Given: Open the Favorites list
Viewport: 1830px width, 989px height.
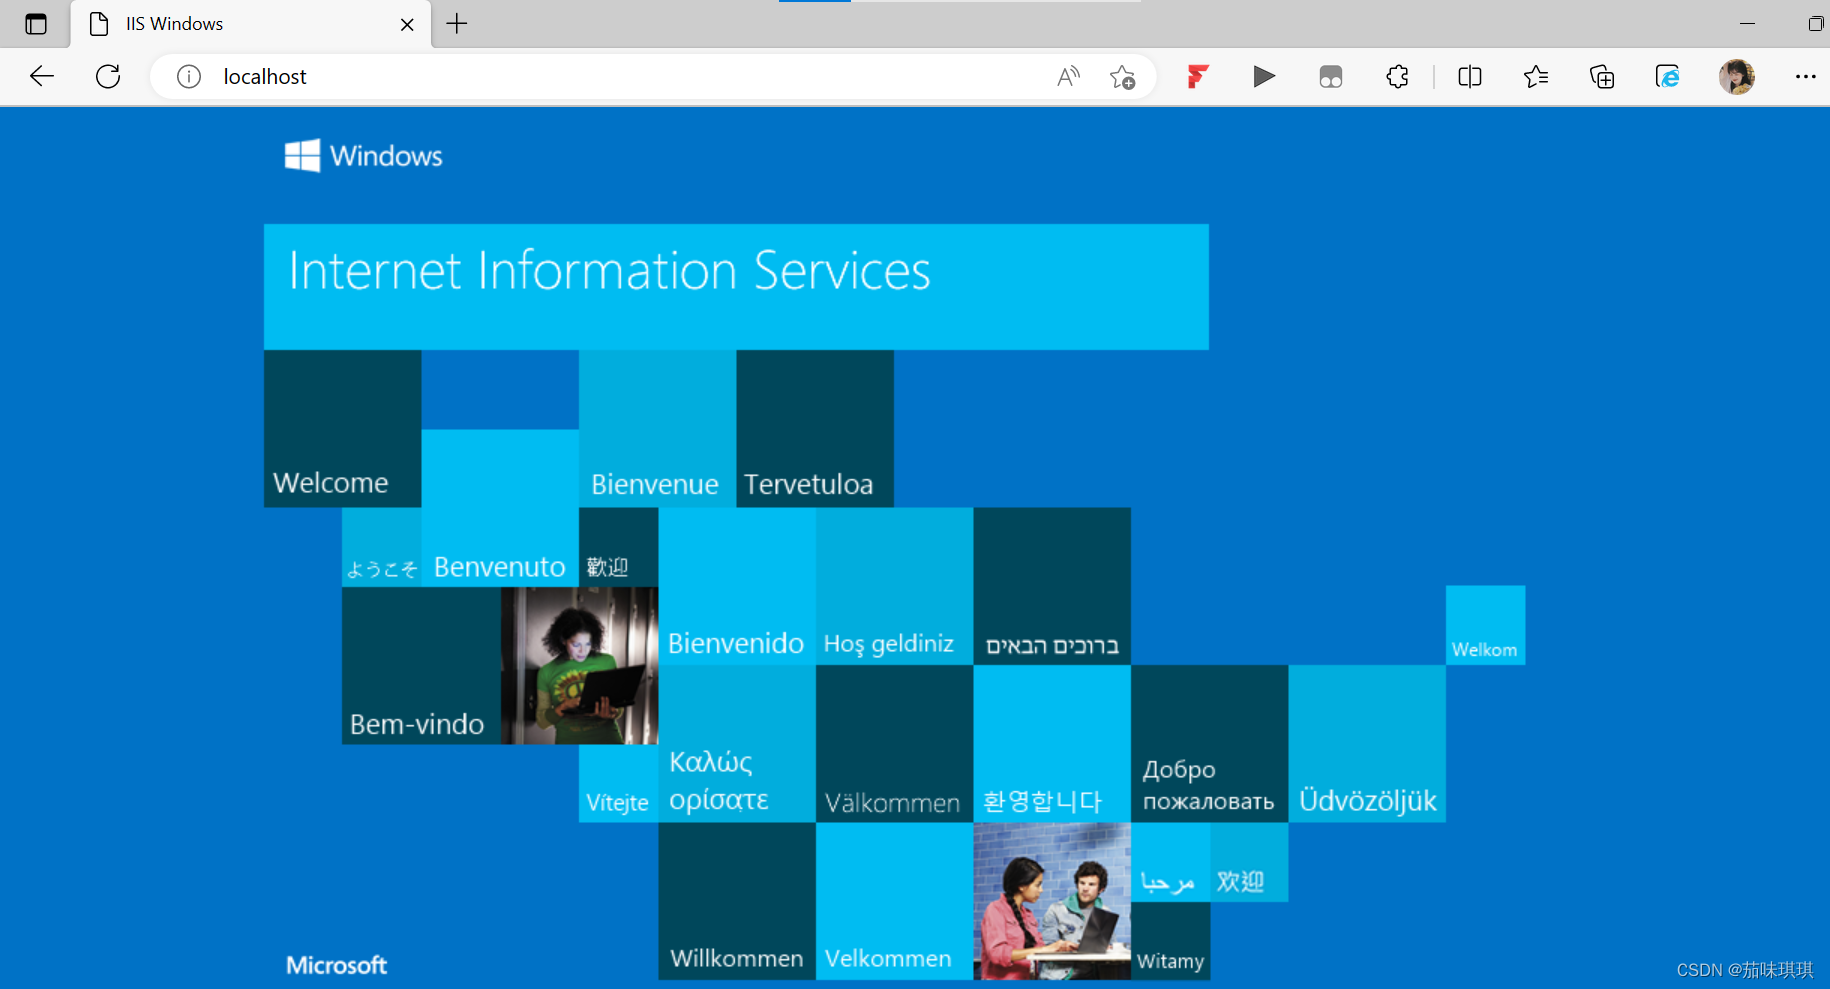Looking at the screenshot, I should 1535,77.
